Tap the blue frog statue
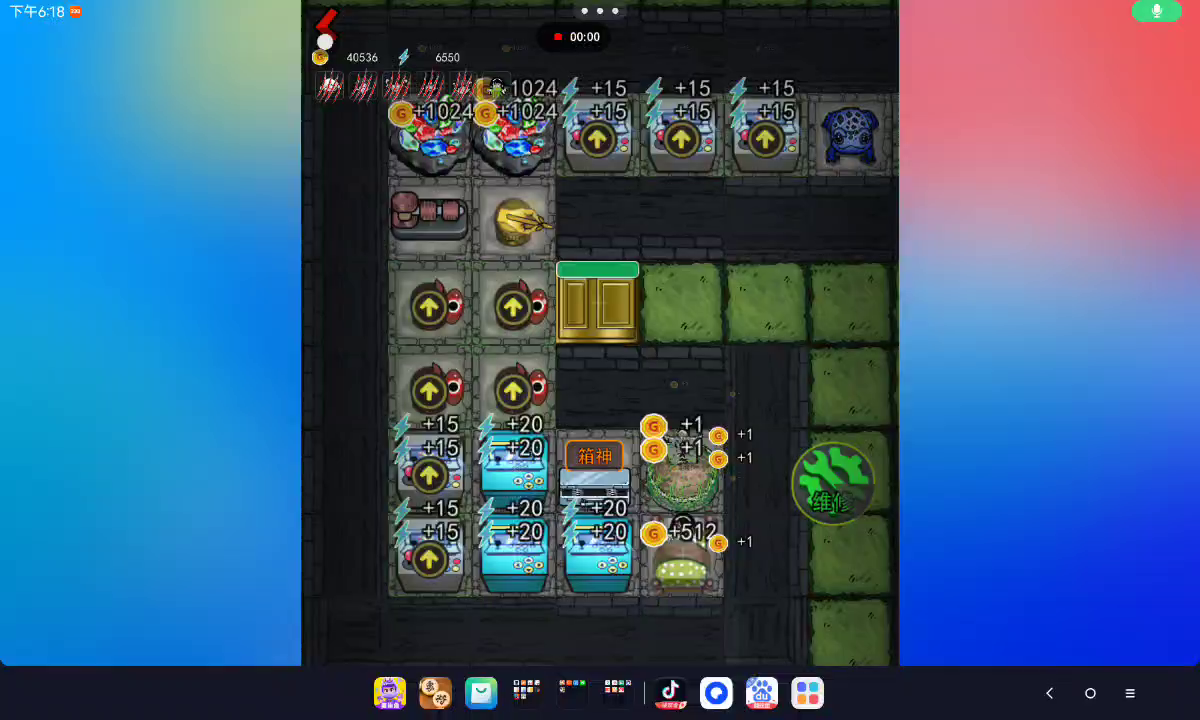 (850, 135)
